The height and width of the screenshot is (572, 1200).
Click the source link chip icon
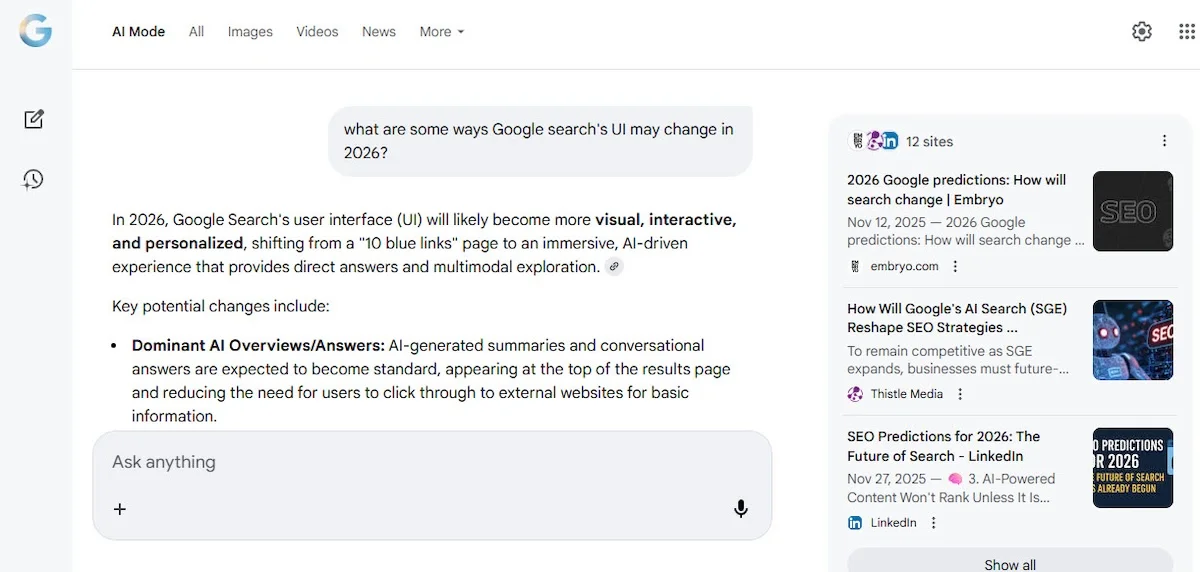[614, 267]
